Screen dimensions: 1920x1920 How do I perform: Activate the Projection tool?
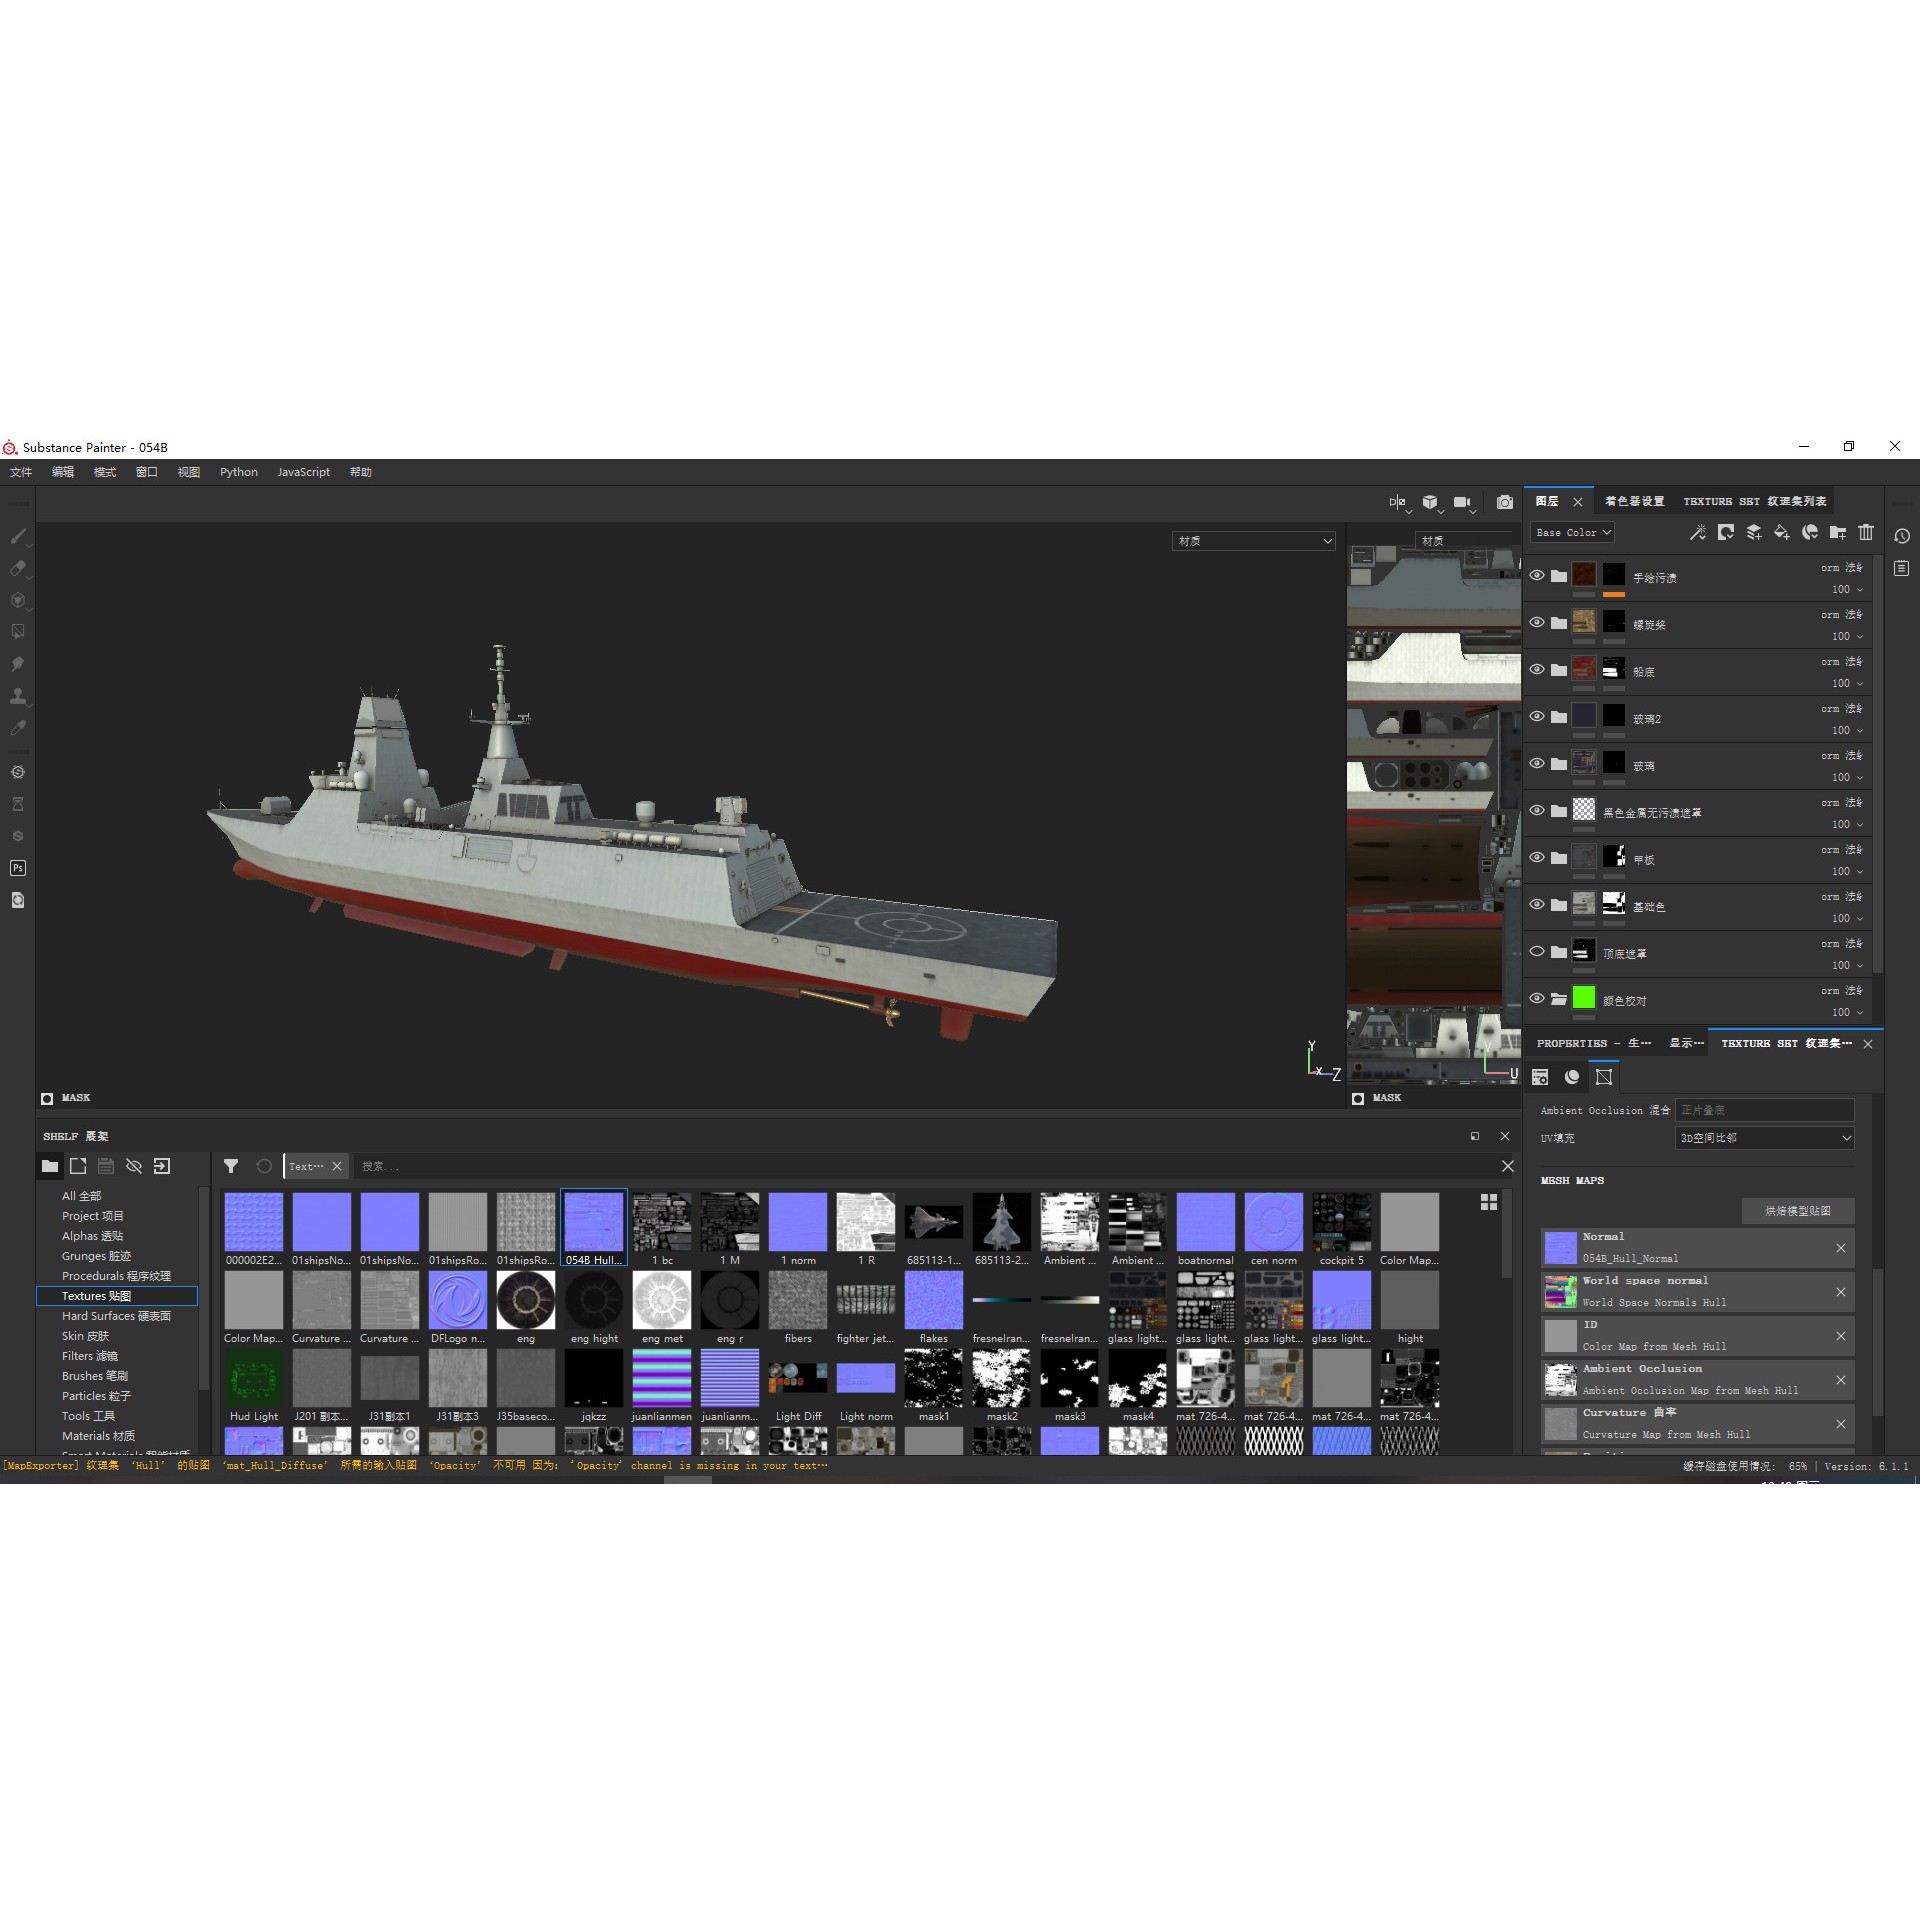18,600
